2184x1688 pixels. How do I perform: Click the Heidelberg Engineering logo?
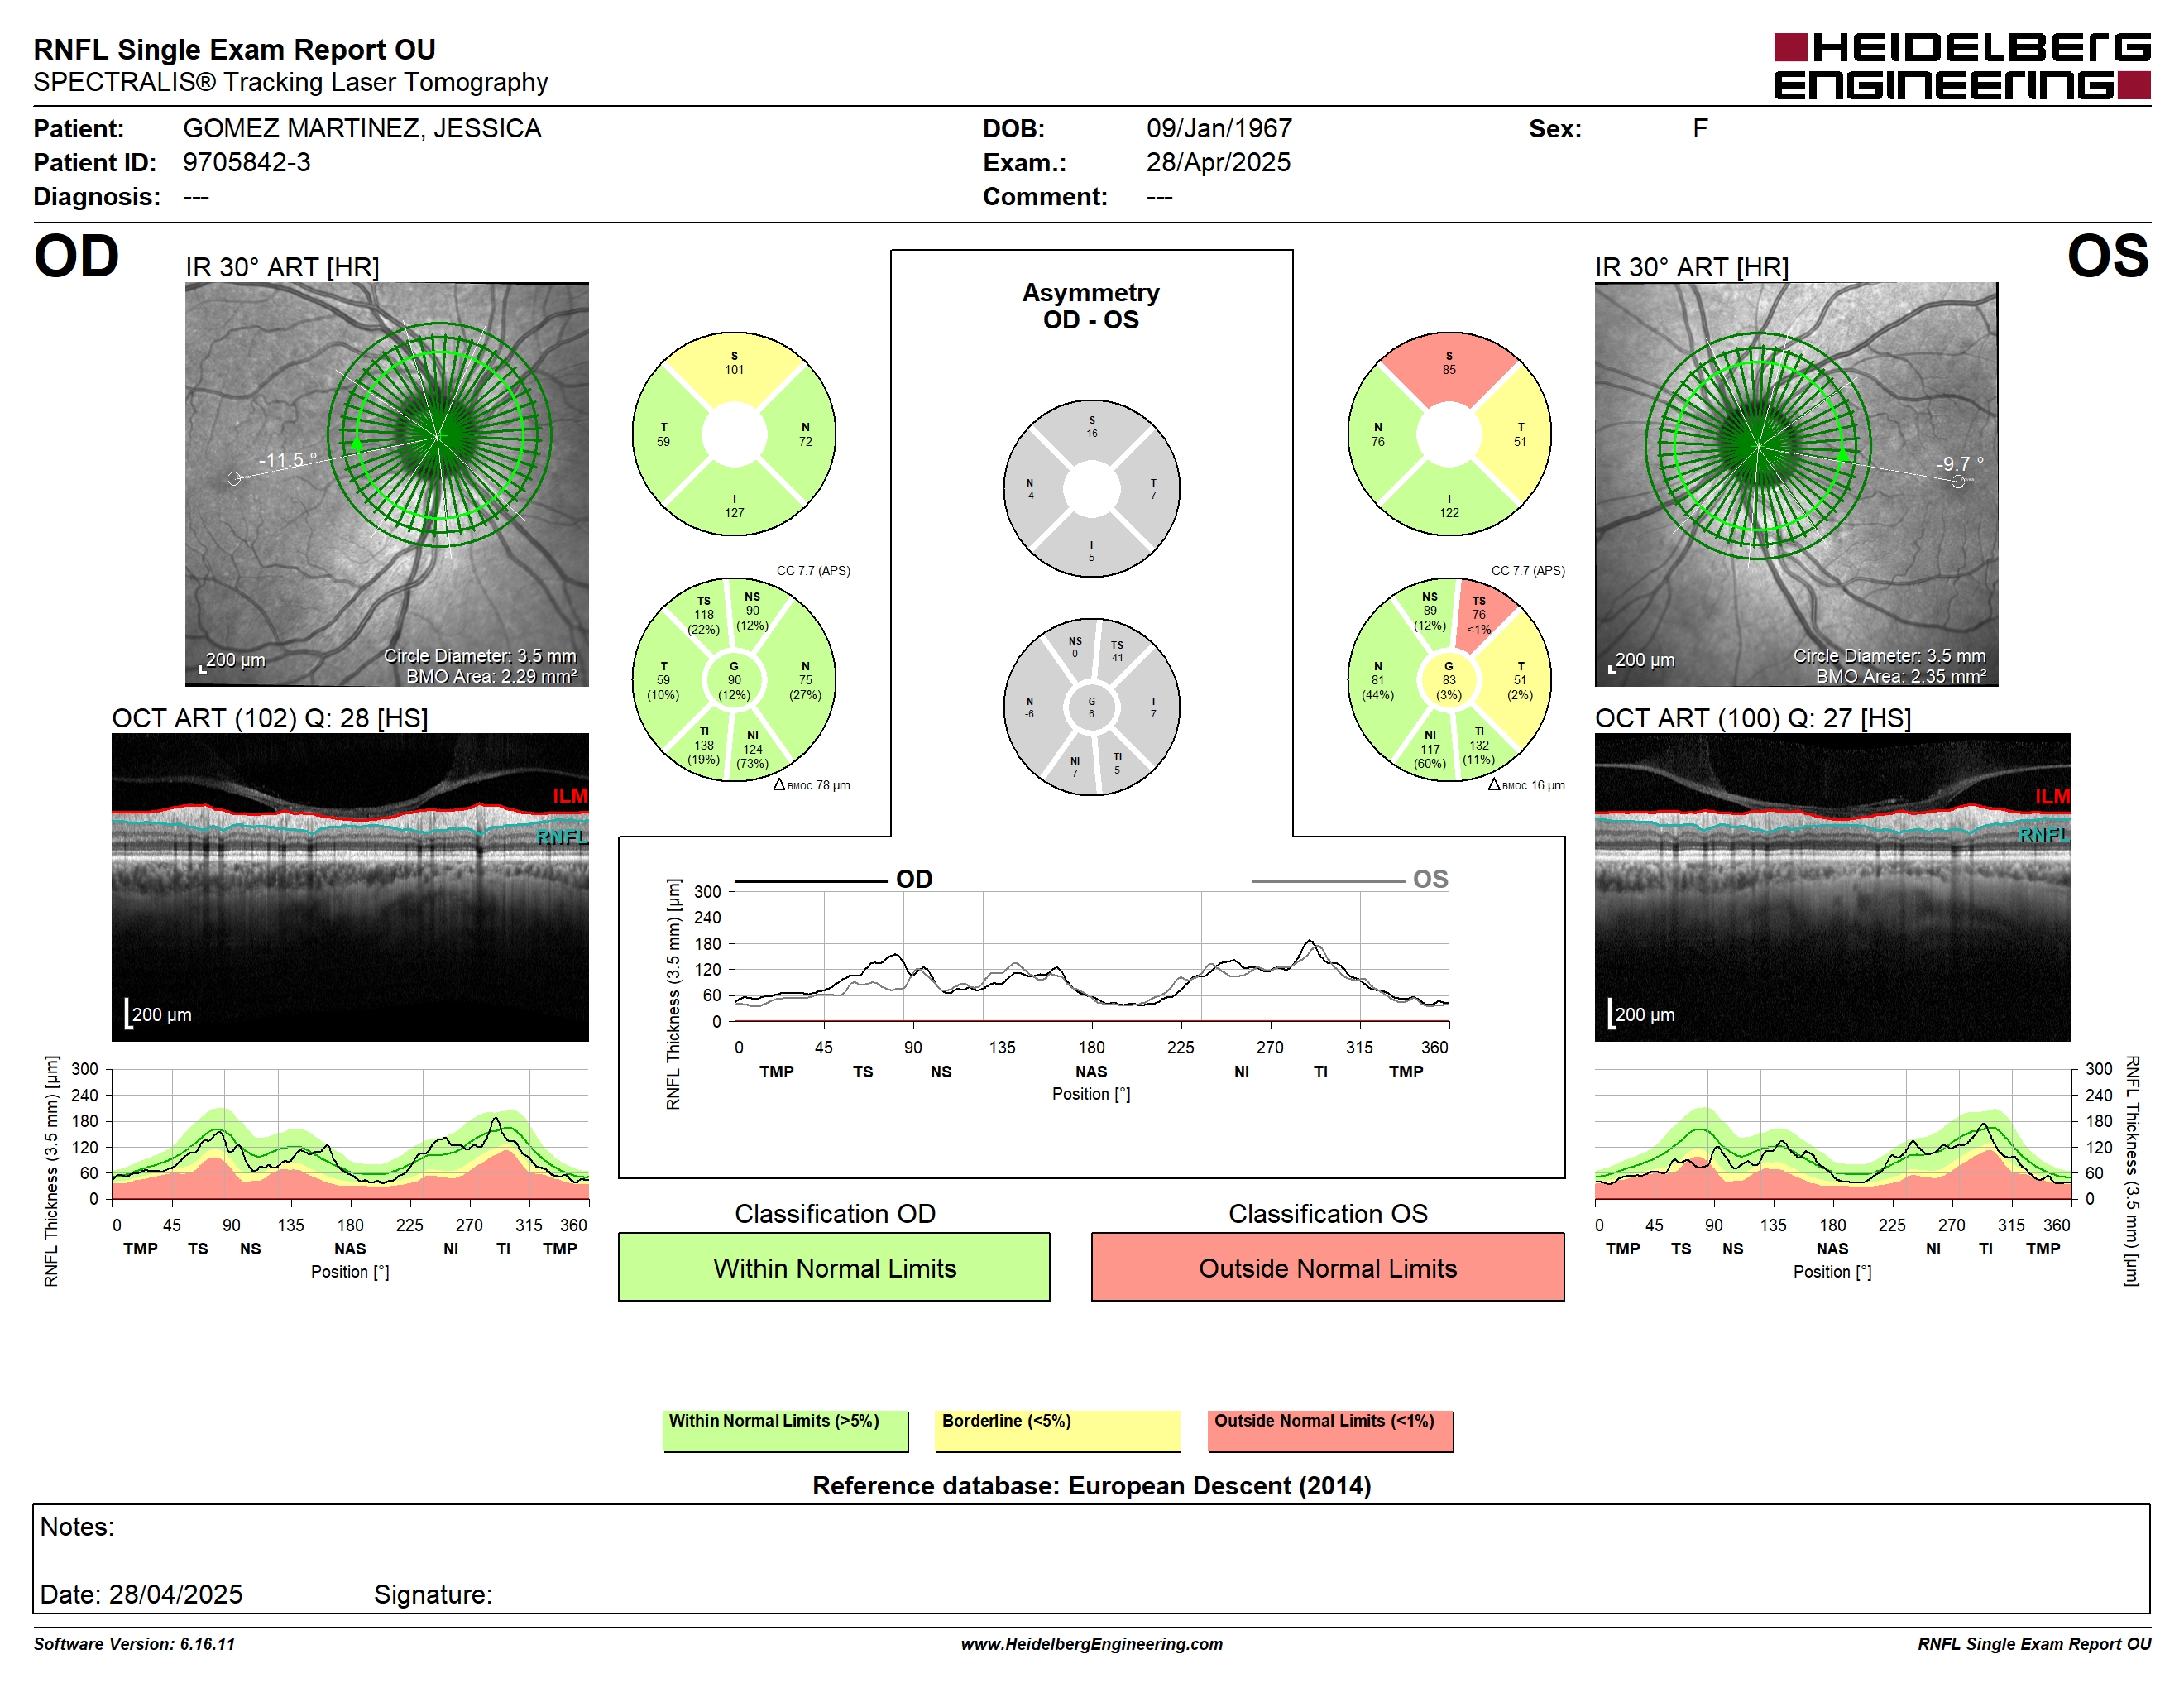click(1961, 66)
